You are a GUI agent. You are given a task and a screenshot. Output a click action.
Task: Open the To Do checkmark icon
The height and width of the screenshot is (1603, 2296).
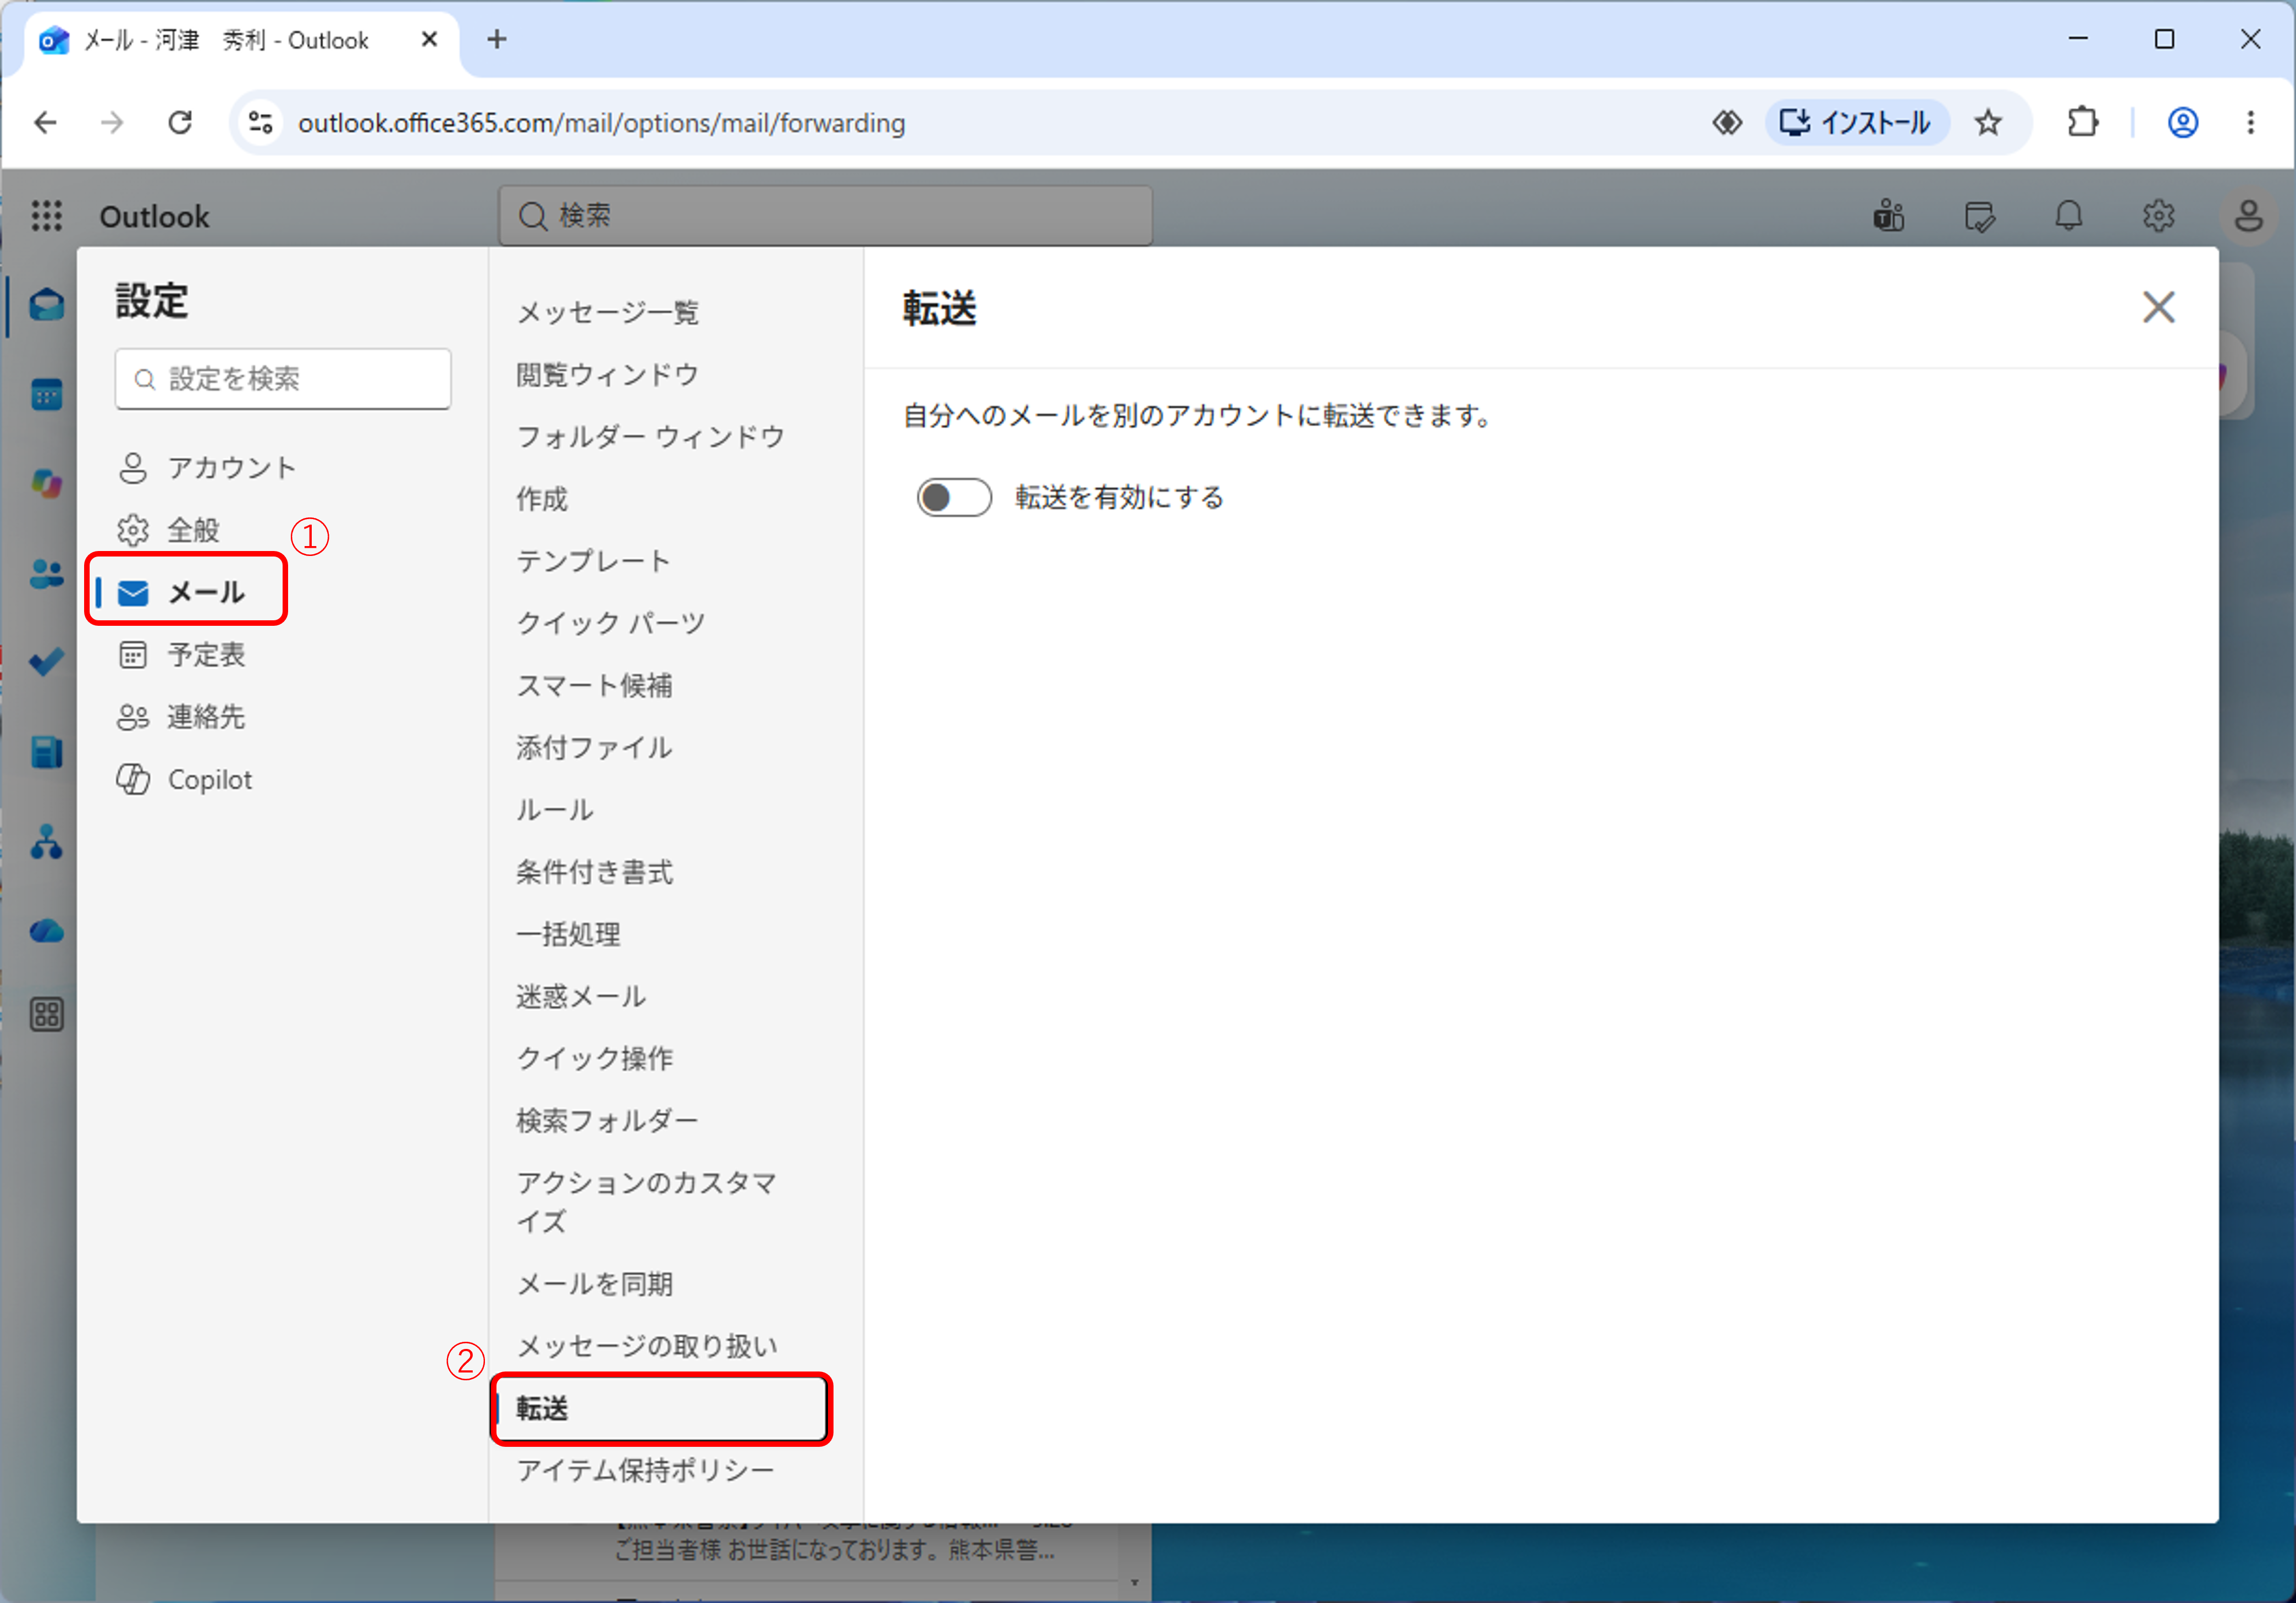tap(46, 662)
